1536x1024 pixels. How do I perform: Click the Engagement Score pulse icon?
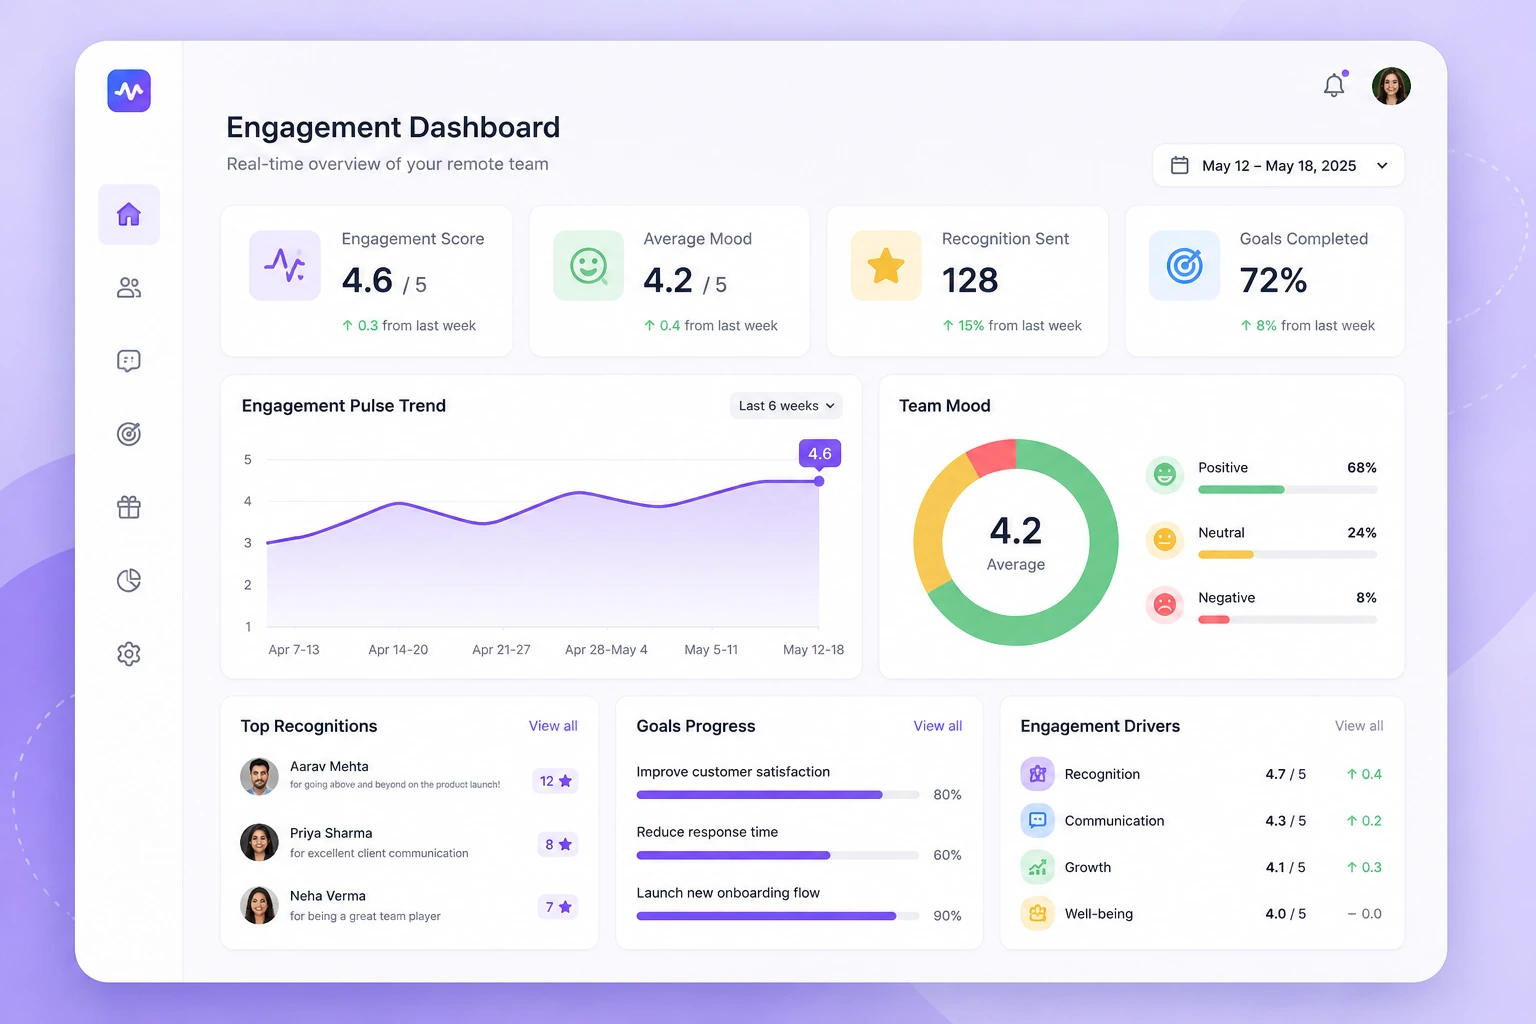[285, 265]
